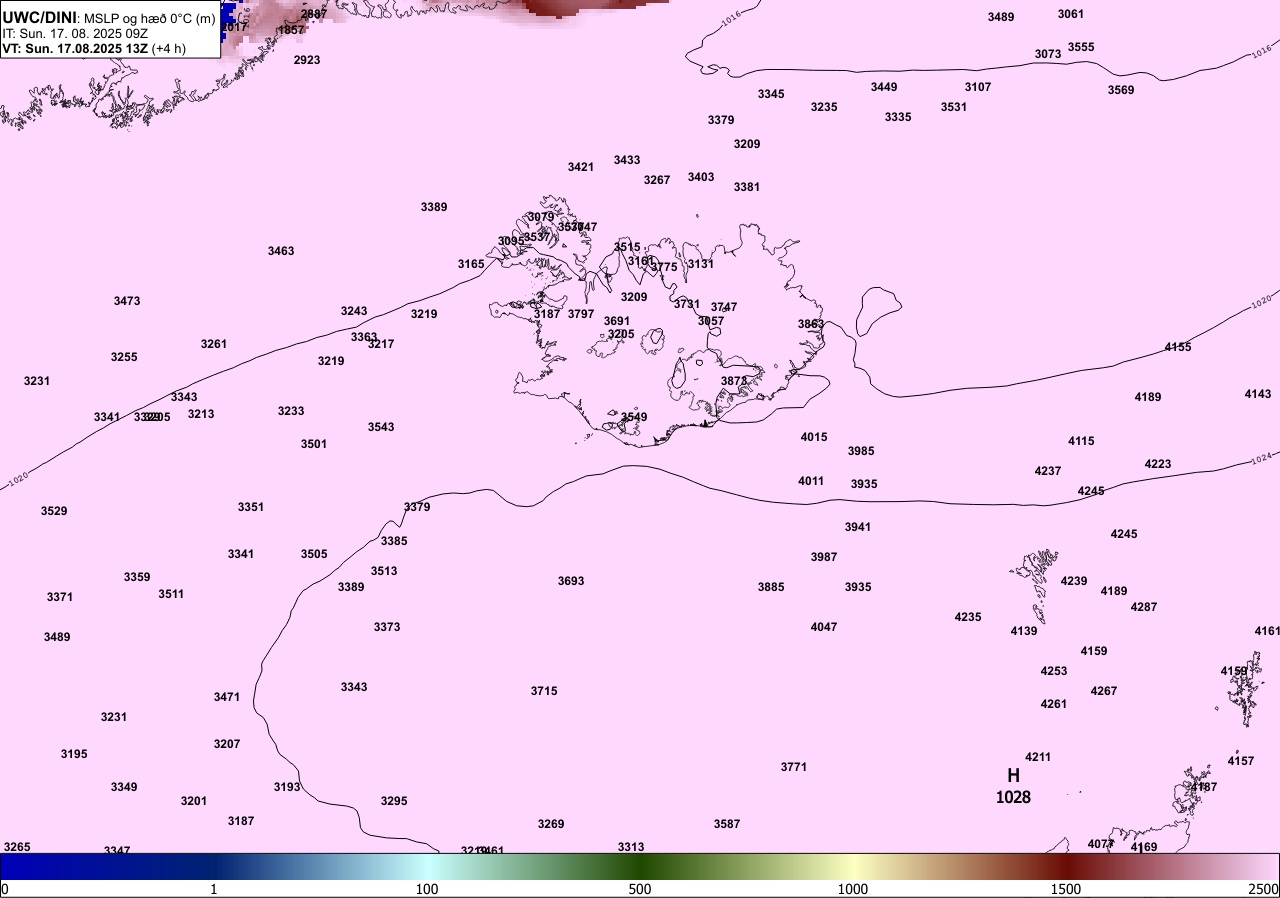Screen dimensions: 1280x898
Task: Click the height value 4237
Action: [x=1048, y=471]
